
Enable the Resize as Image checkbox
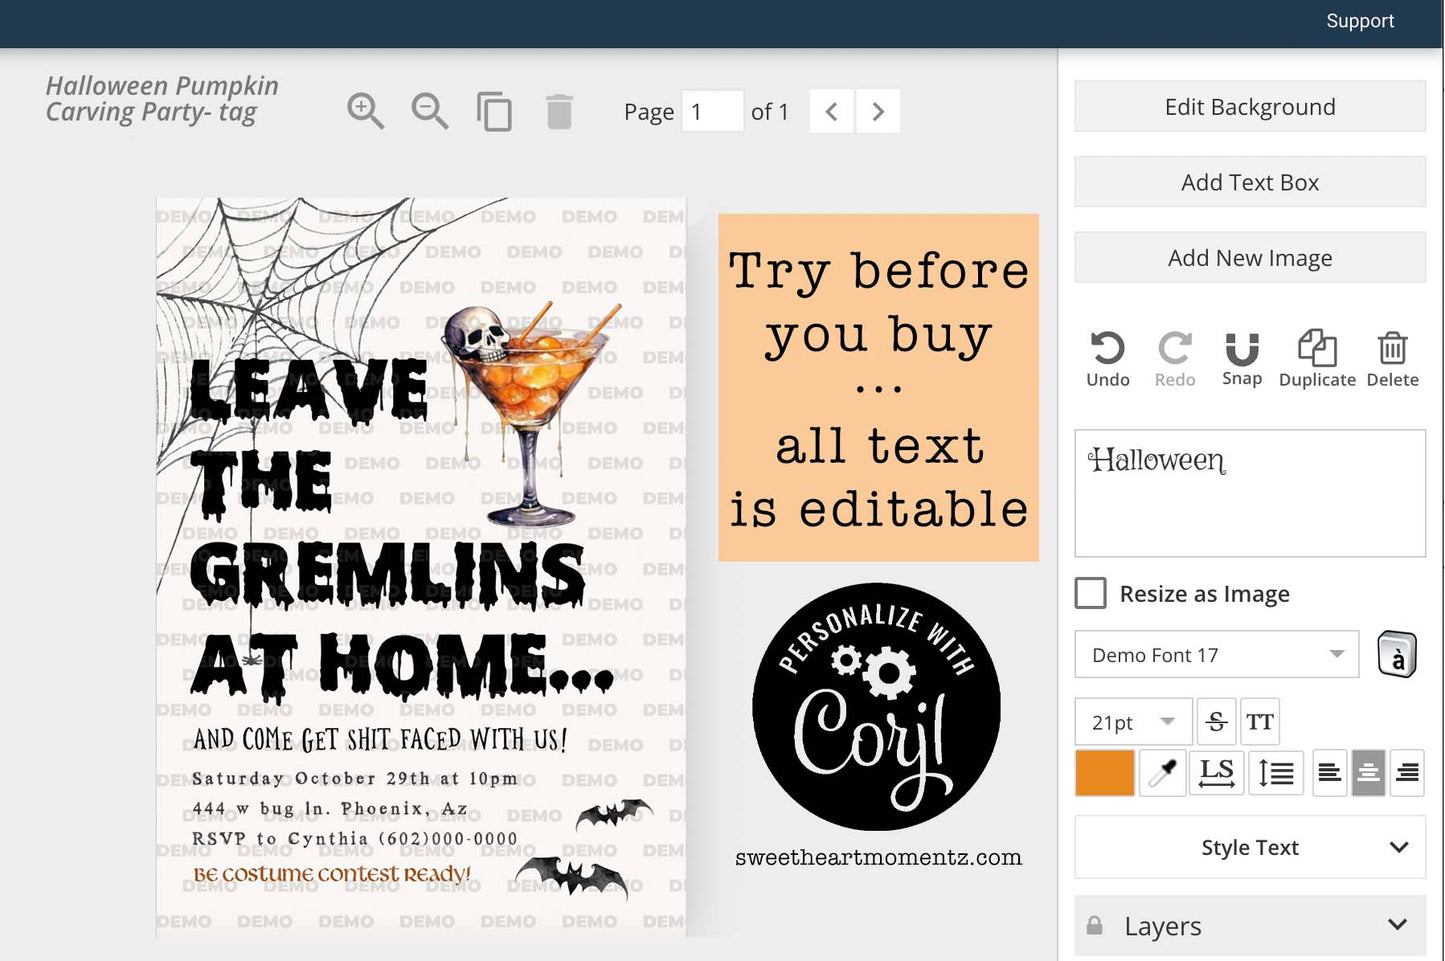click(1091, 594)
